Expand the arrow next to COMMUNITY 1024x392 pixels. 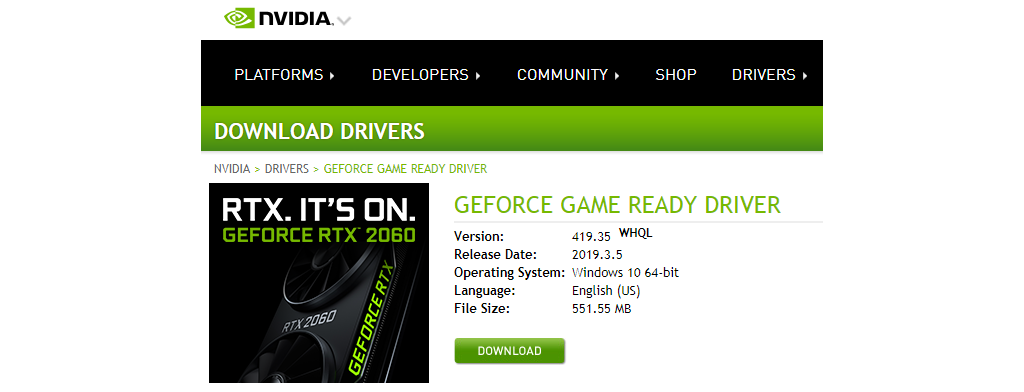(x=616, y=76)
